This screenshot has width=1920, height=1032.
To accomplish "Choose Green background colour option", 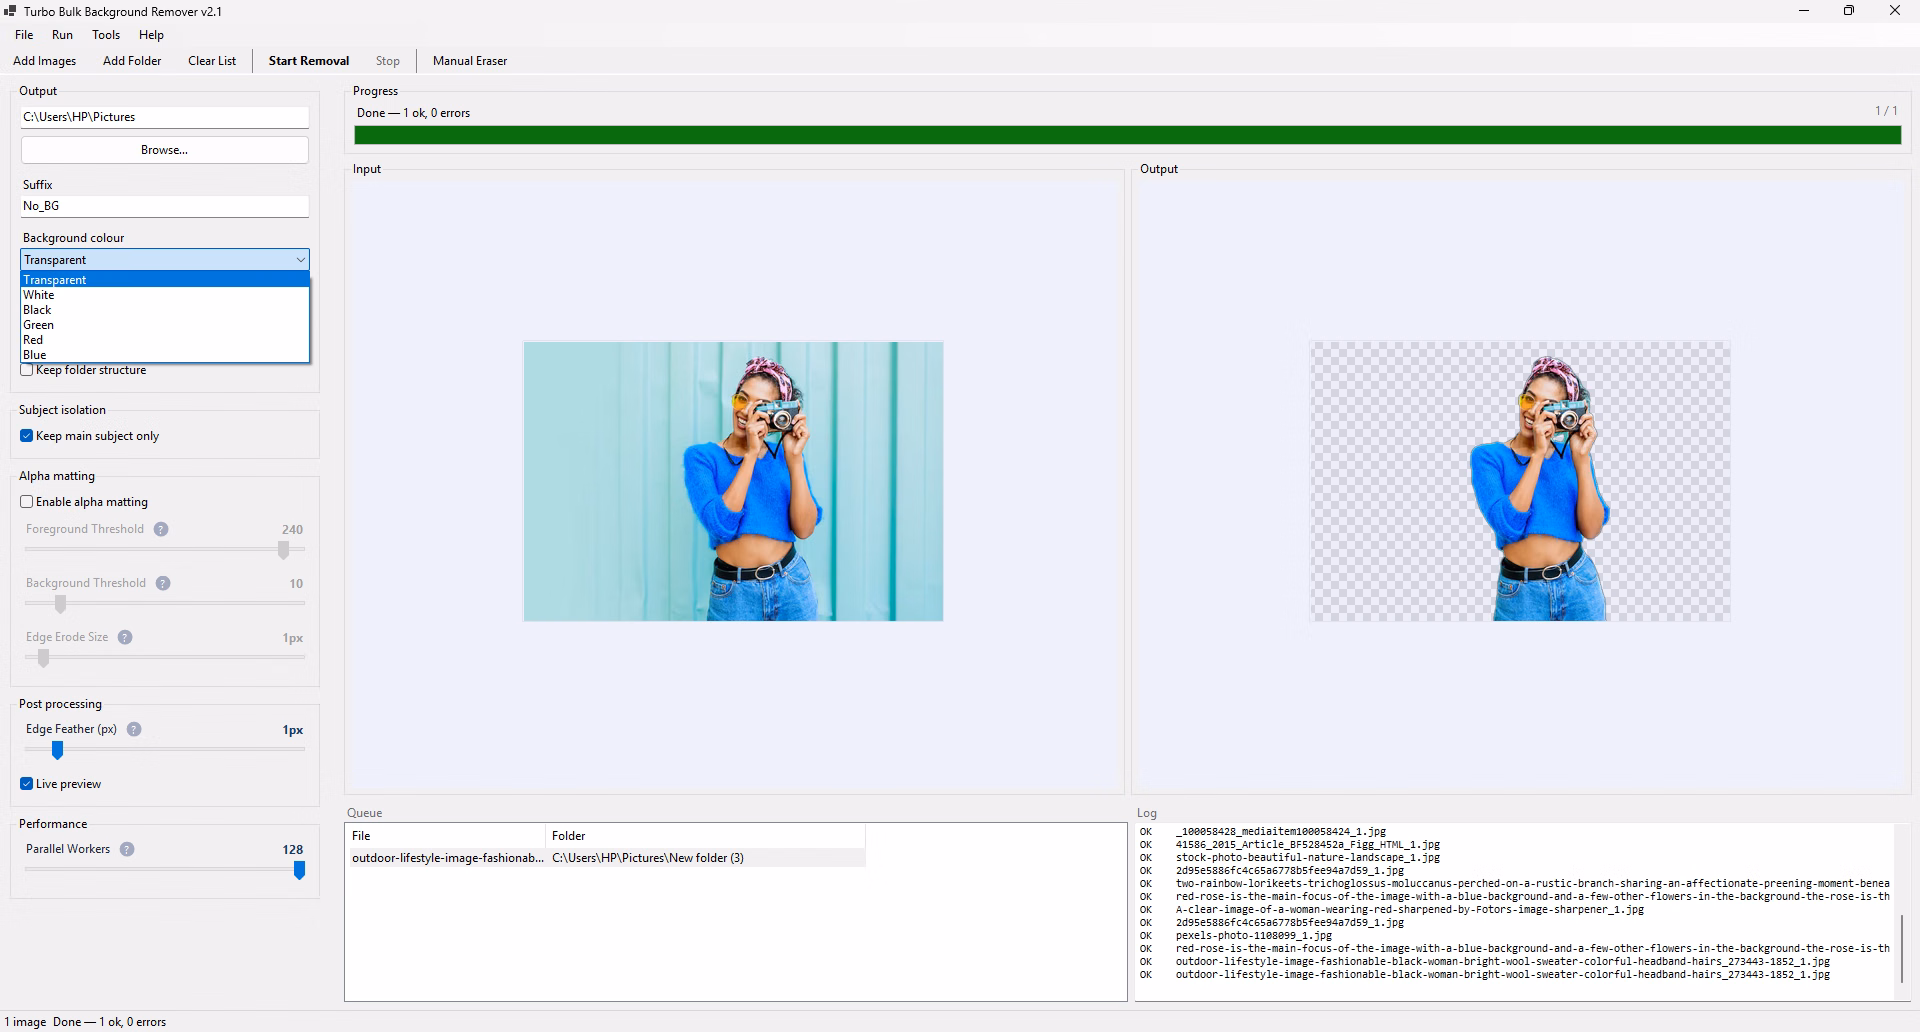I will click(x=165, y=325).
